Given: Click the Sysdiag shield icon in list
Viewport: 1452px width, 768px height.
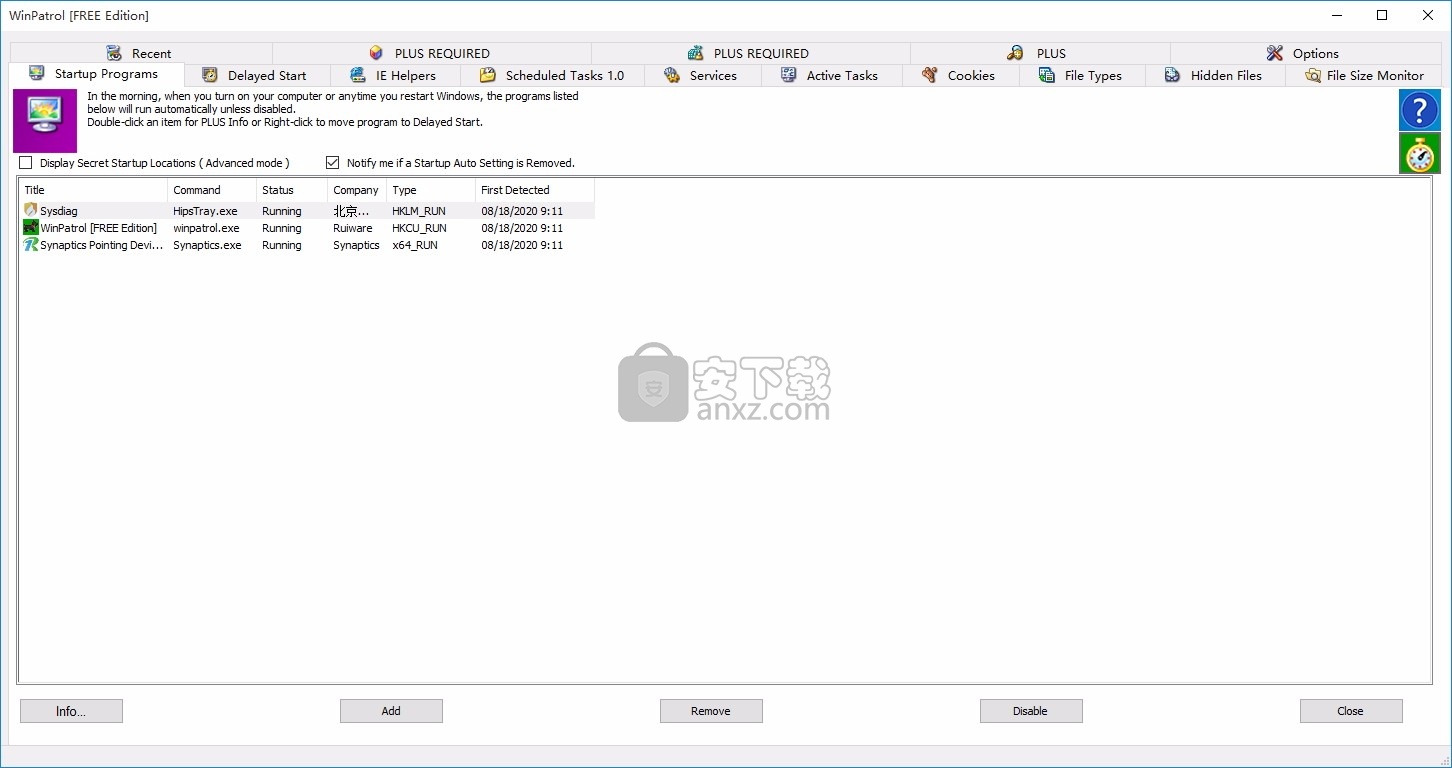Looking at the screenshot, I should (x=31, y=210).
